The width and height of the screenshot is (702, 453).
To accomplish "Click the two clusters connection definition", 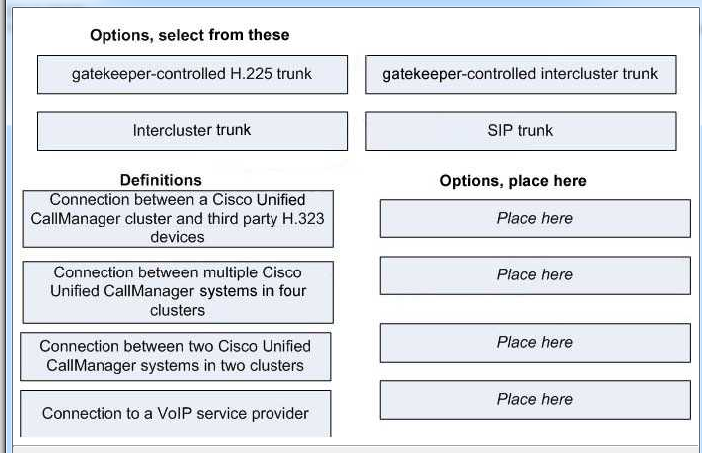I will tap(176, 356).
